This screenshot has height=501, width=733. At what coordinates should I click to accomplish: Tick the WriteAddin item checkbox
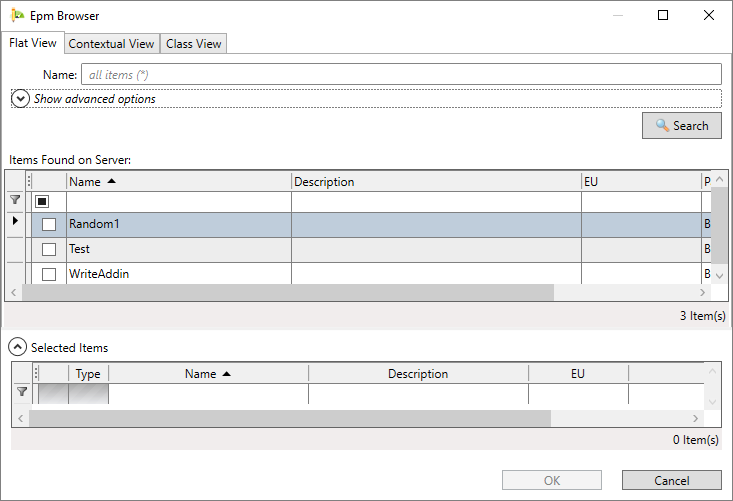(x=49, y=274)
